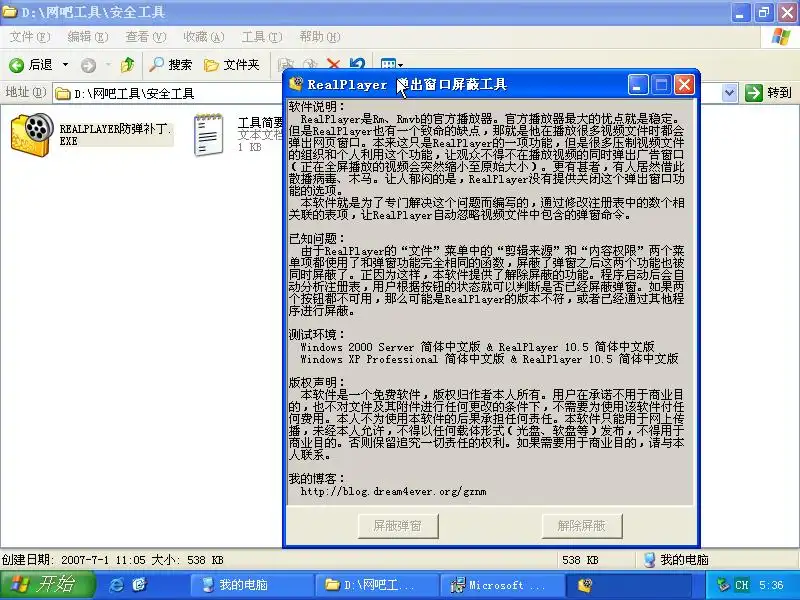Viewport: 800px width, 600px height.
Task: Click the RealPlayer dialog title bar icon
Action: coord(296,84)
